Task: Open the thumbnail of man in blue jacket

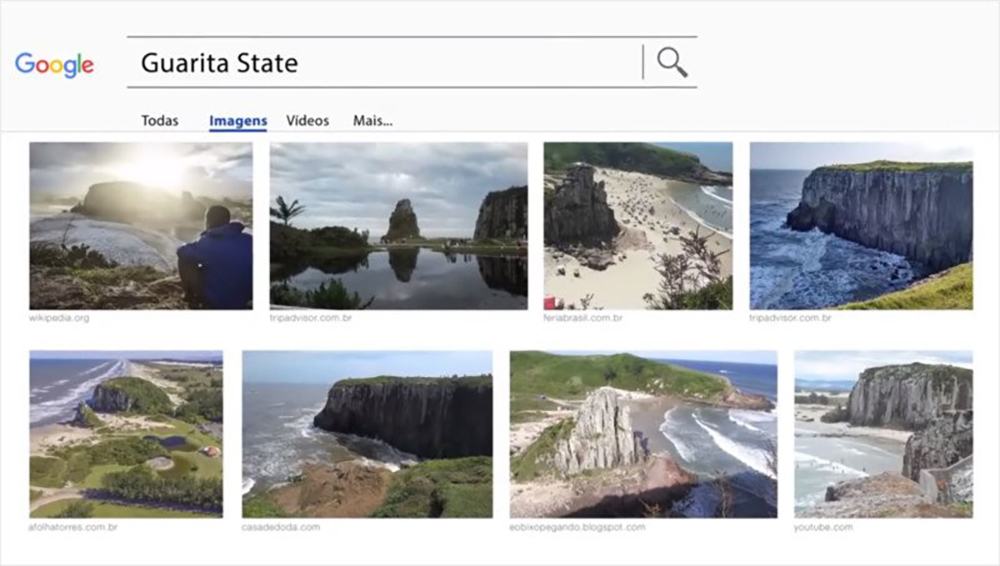Action: point(141,226)
